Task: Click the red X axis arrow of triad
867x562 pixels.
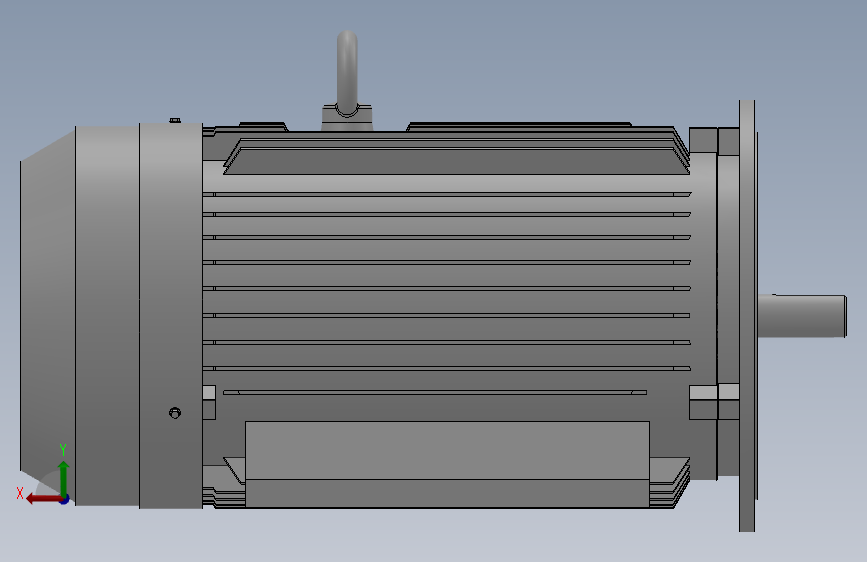Action: tap(43, 499)
